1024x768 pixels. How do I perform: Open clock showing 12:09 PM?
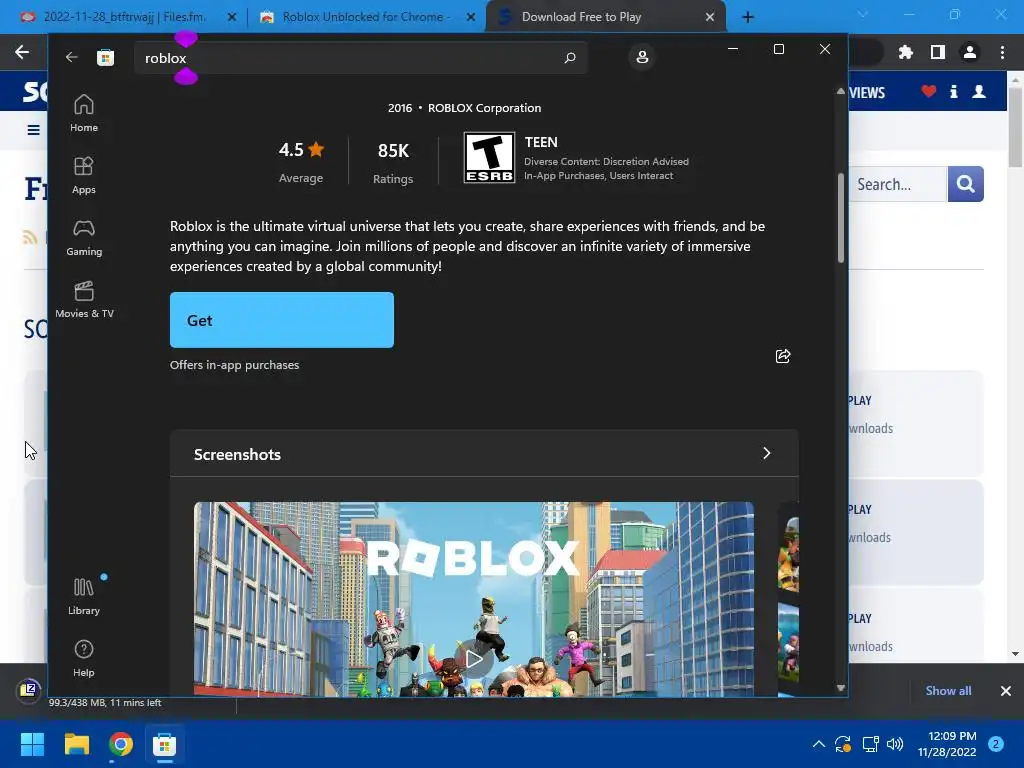[x=946, y=744]
